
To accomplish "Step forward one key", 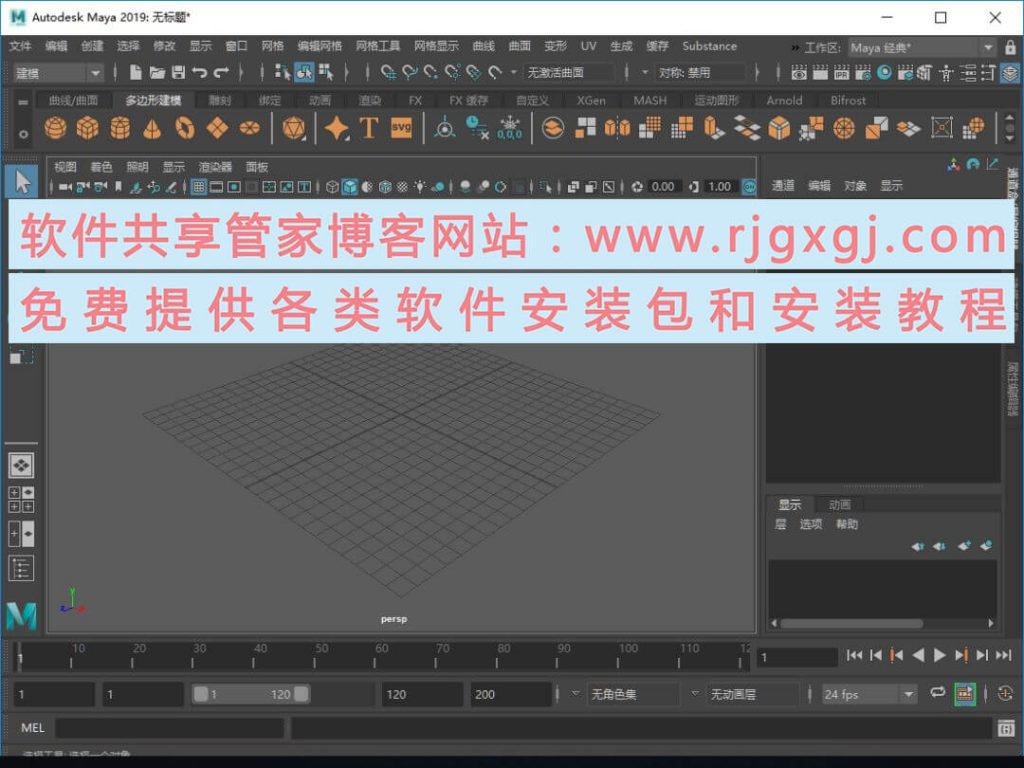I will click(x=961, y=655).
